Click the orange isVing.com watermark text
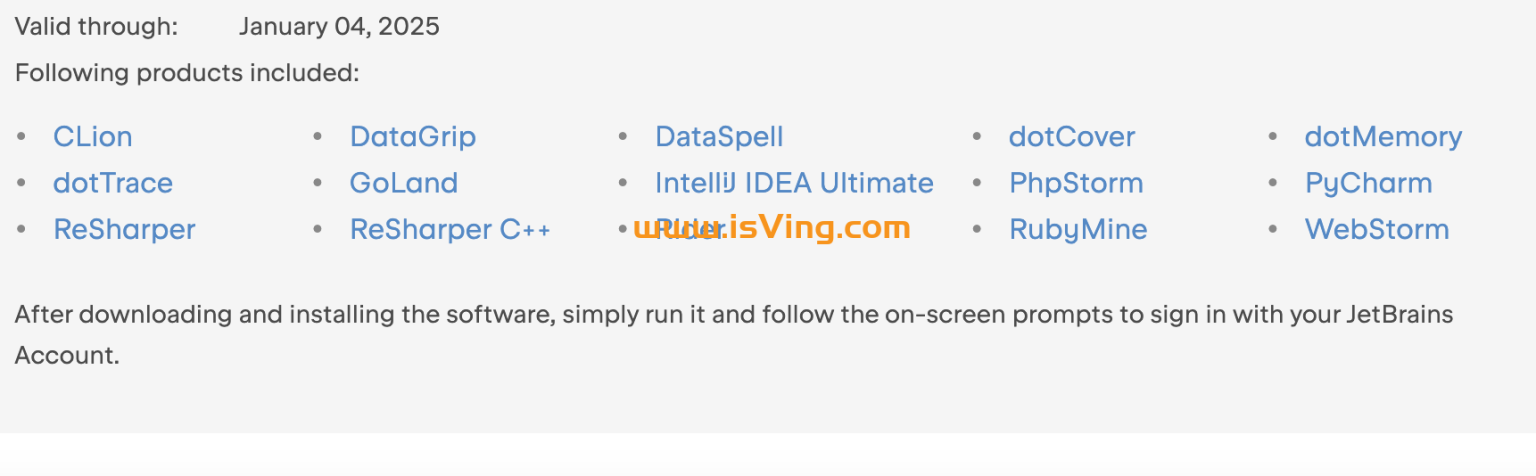The width and height of the screenshot is (1536, 476). tap(820, 227)
